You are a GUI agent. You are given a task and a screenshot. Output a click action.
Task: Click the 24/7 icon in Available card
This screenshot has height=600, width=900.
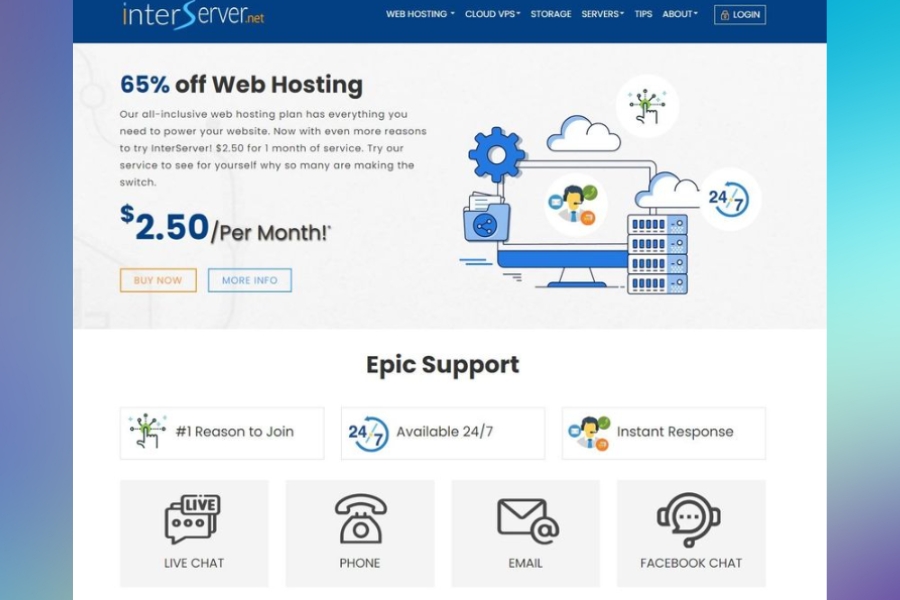pos(368,433)
